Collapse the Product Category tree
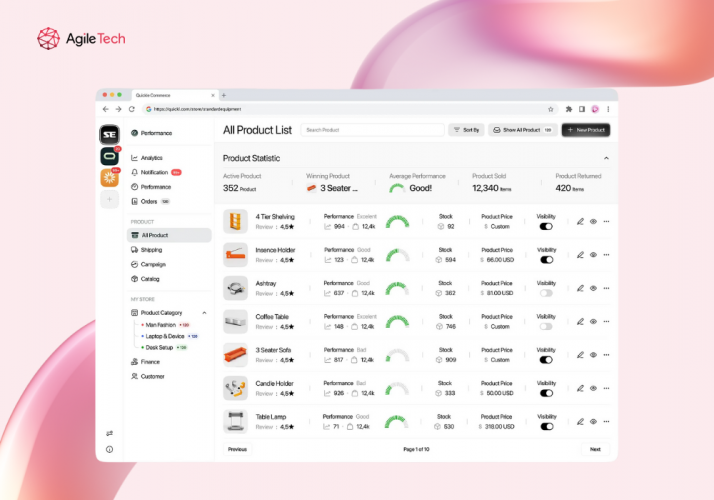The image size is (714, 500). tap(204, 313)
